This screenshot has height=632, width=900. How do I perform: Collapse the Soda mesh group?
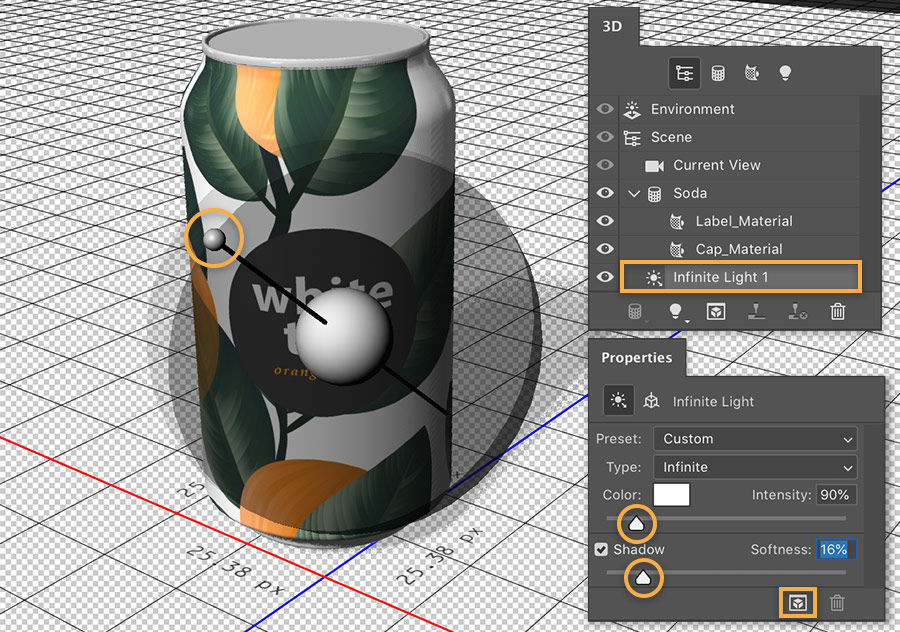click(633, 193)
